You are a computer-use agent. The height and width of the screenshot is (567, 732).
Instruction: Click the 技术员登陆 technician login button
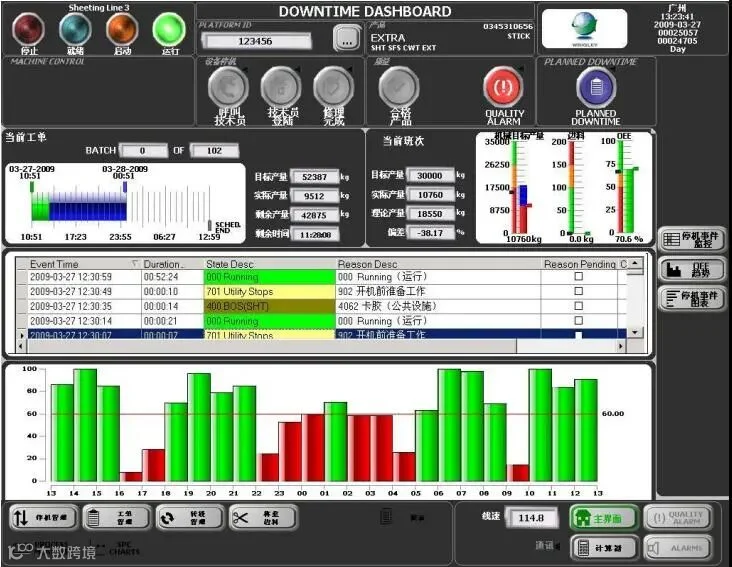click(281, 87)
